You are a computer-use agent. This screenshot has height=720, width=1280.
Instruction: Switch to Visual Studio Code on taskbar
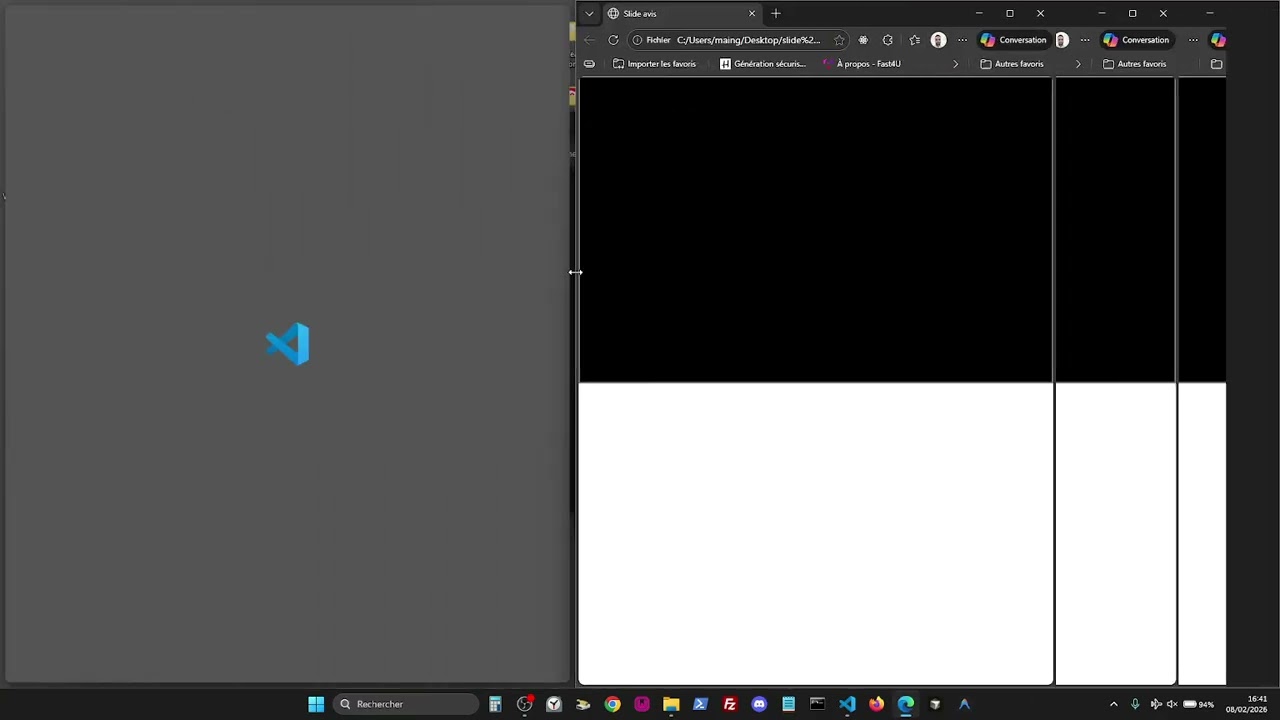coord(847,704)
